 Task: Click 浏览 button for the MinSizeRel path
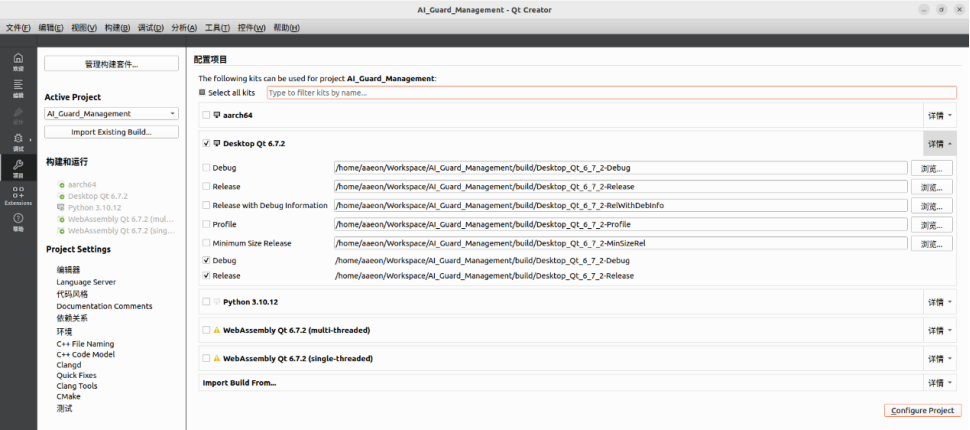tap(932, 244)
